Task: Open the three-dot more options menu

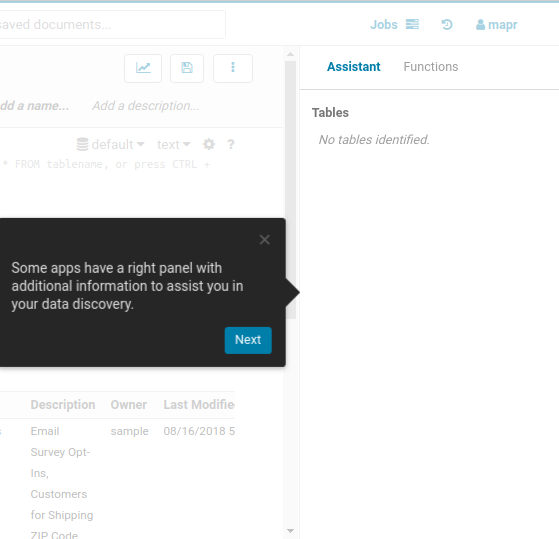Action: pyautogui.click(x=233, y=68)
